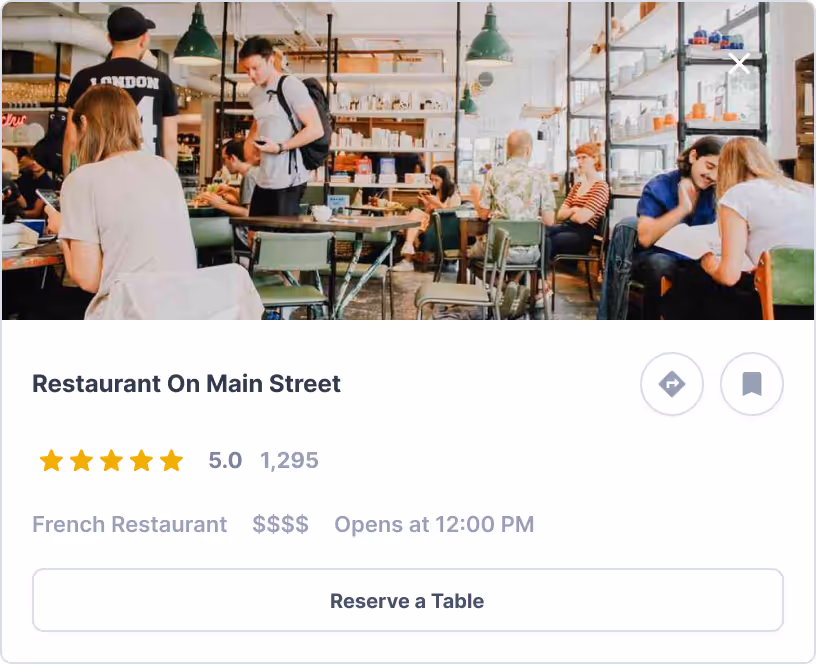
Task: Click the $$$$ price level indicator
Action: coord(280,524)
